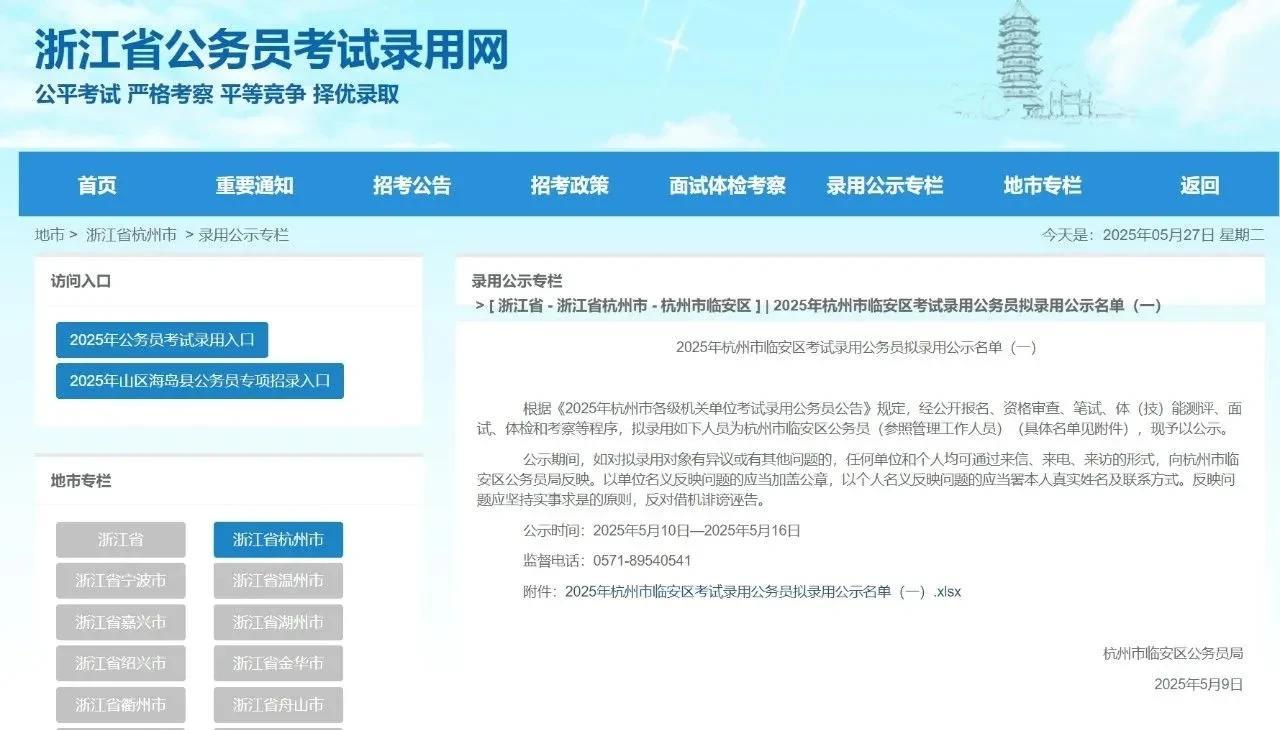Click the 访问入口 panel heading
Viewport: 1280px width, 730px height.
[81, 281]
